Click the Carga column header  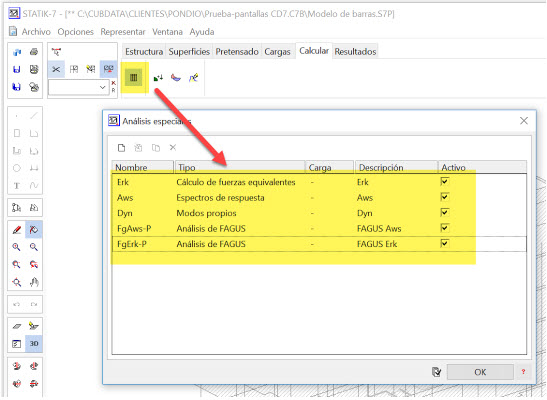(x=329, y=167)
